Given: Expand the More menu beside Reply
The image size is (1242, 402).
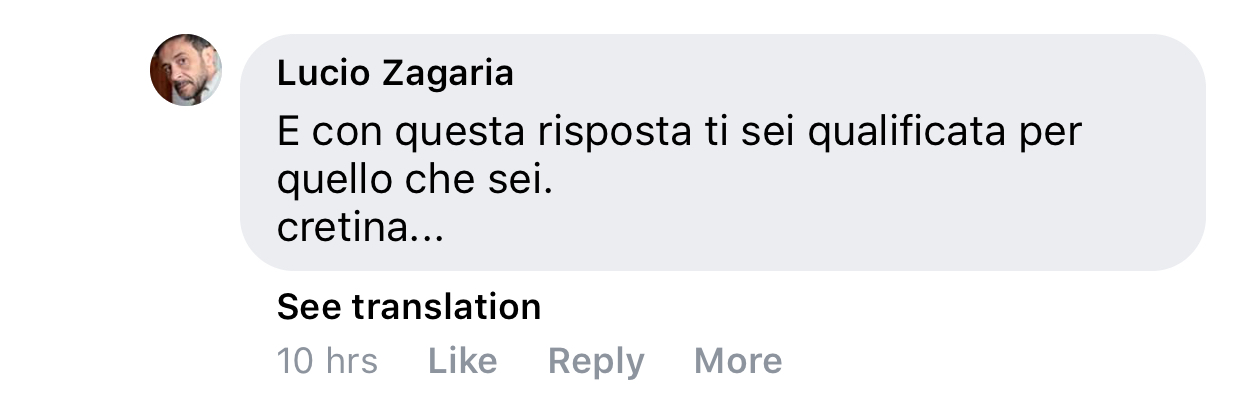Looking at the screenshot, I should [x=738, y=361].
